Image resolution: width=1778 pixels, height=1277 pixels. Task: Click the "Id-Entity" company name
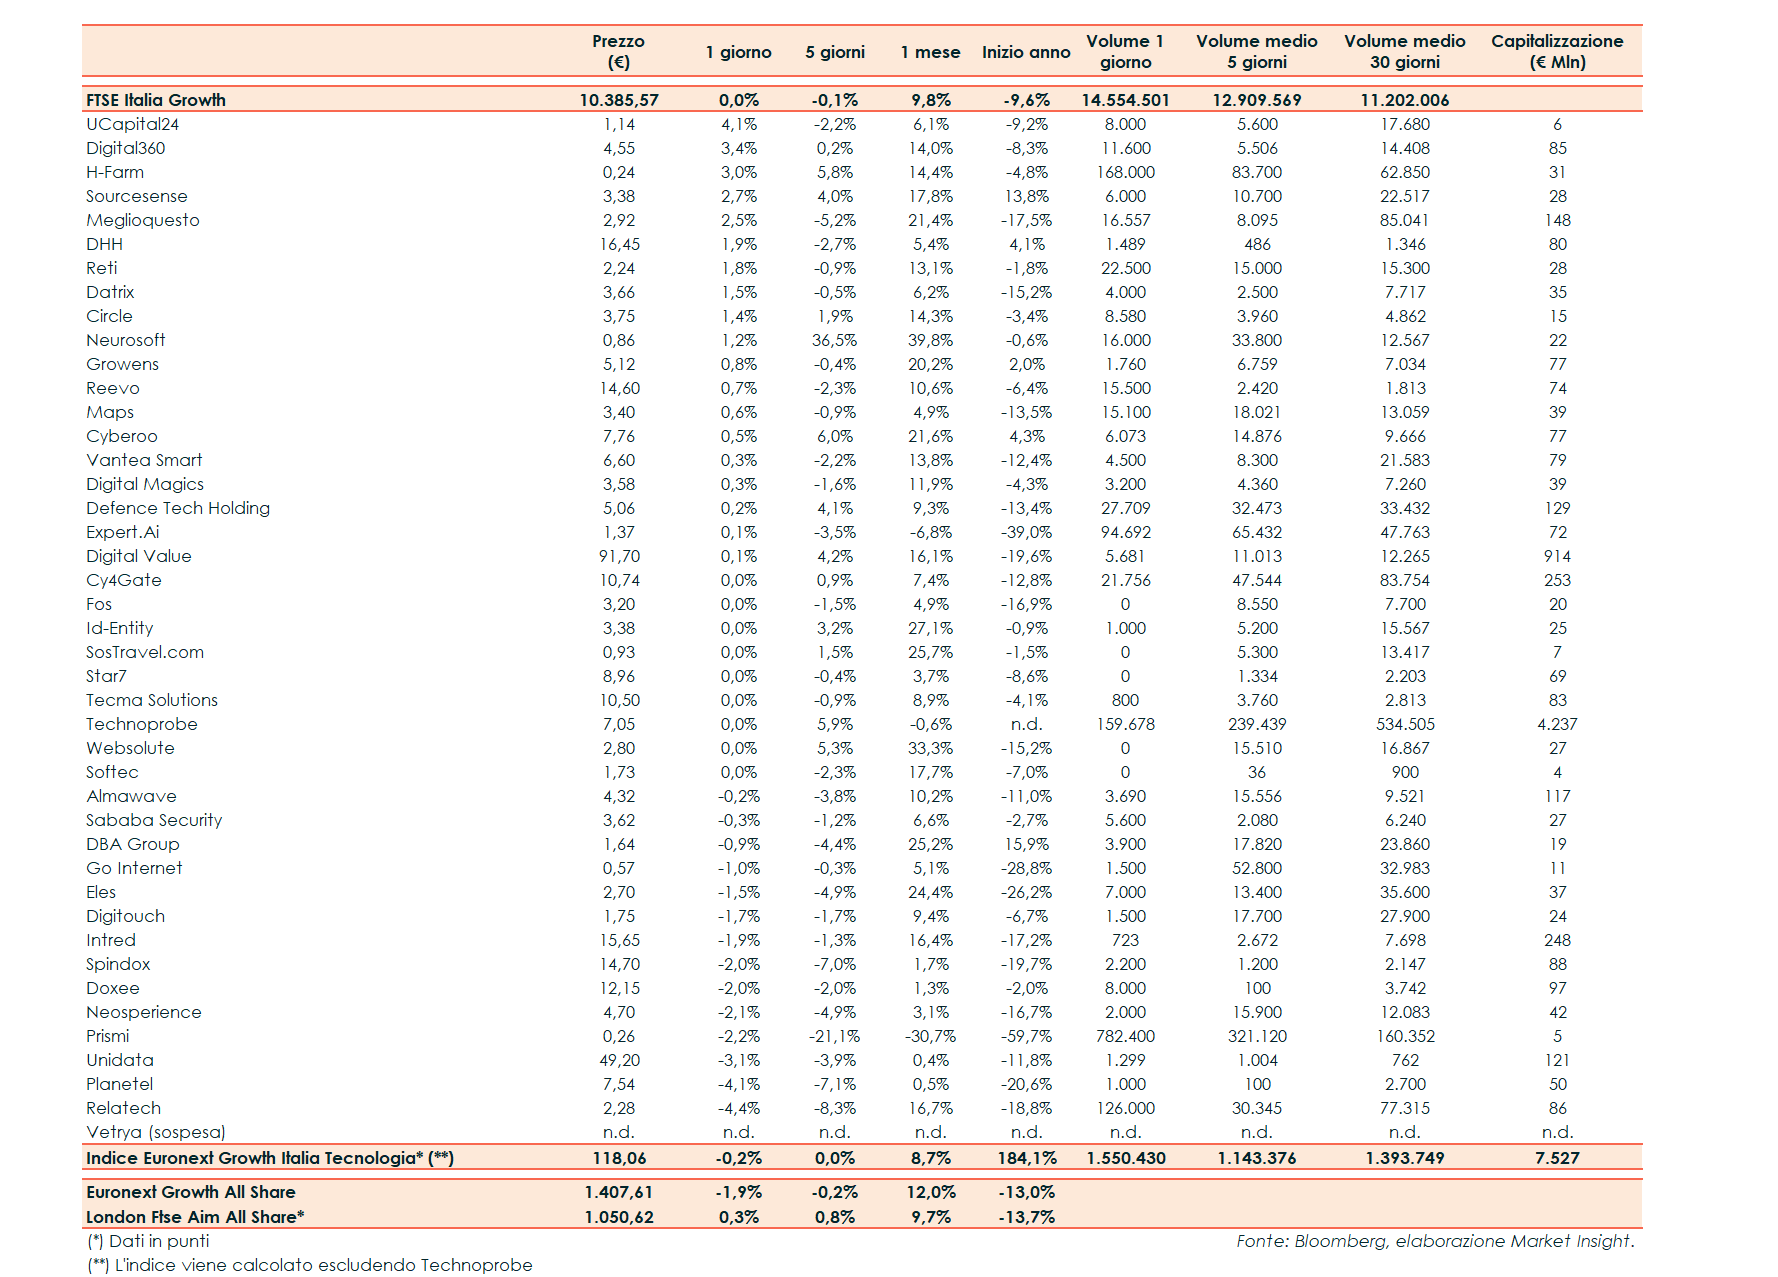point(120,628)
